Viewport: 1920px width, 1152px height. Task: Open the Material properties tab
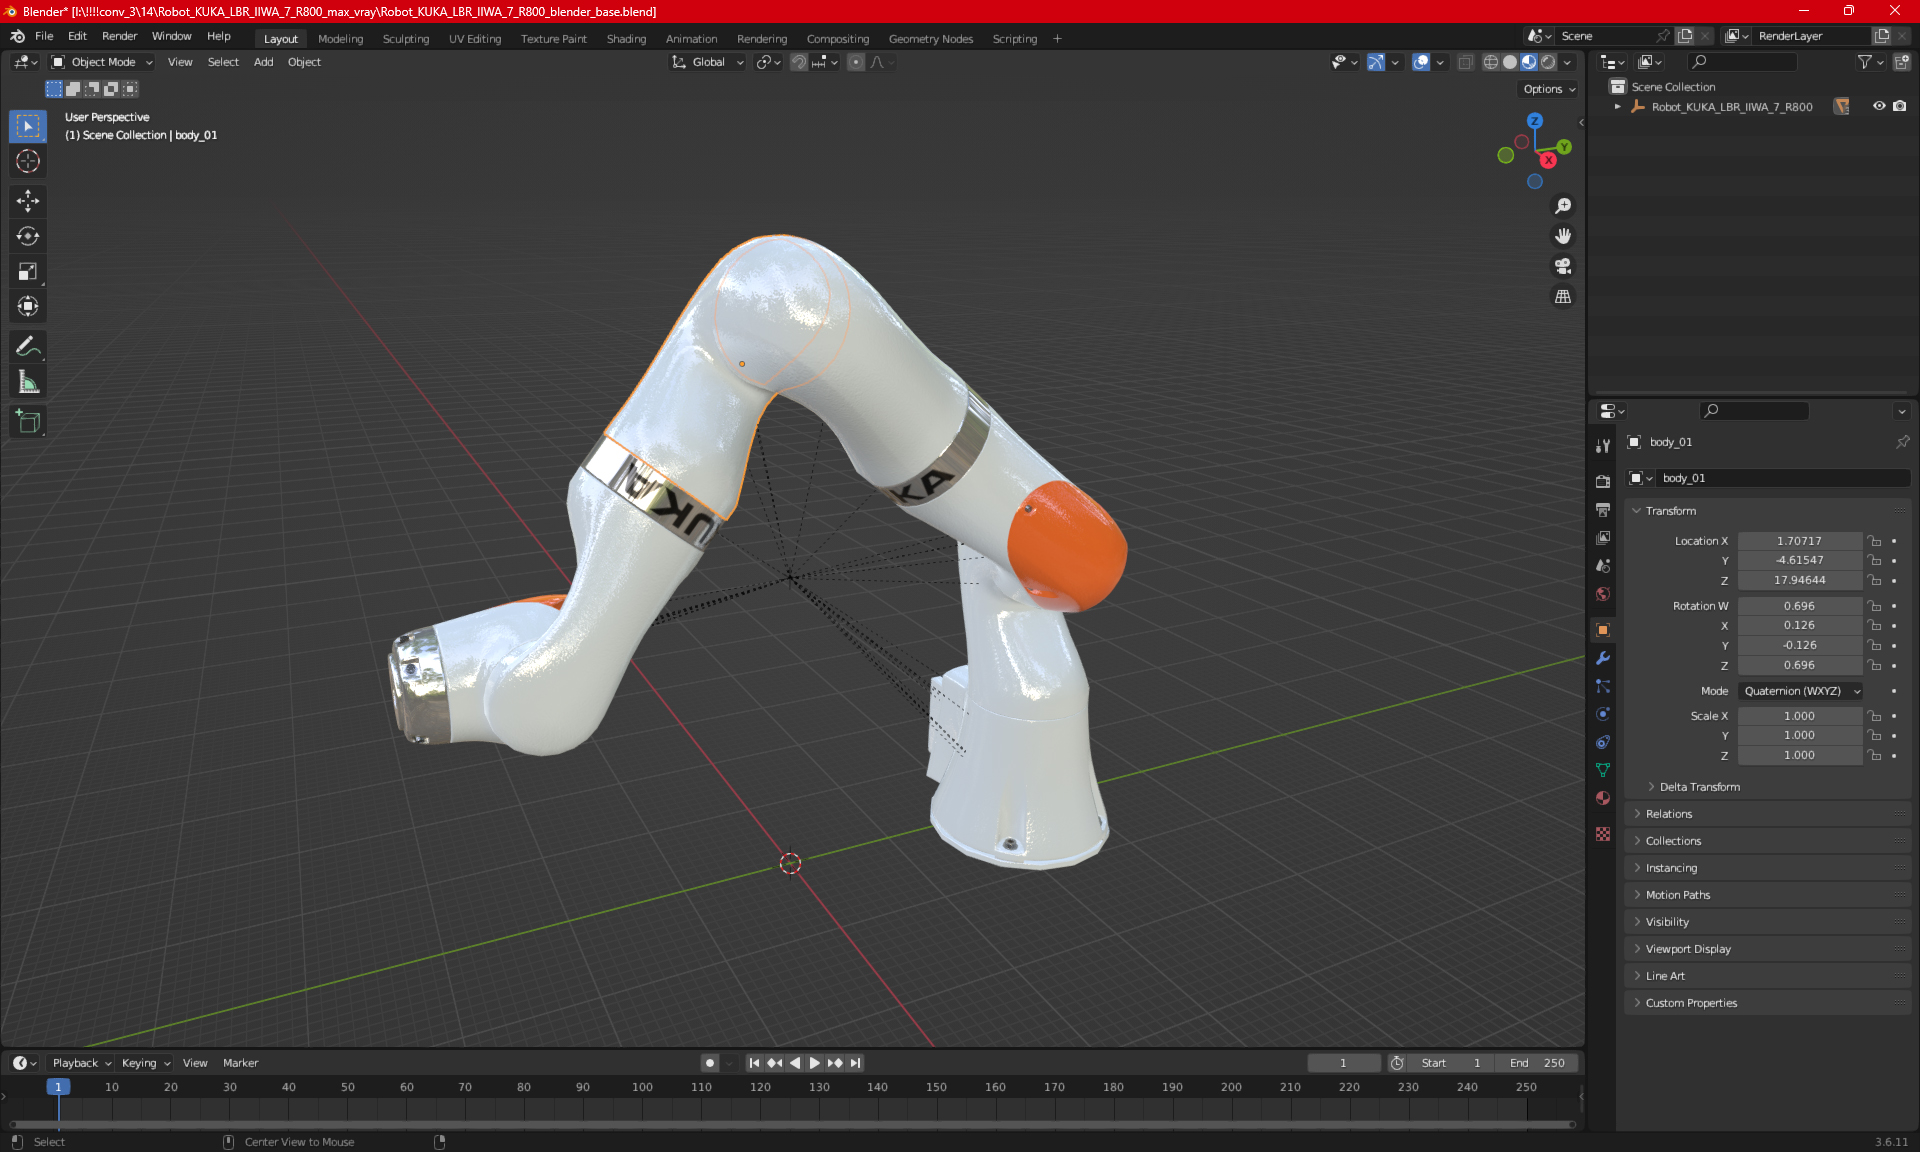click(x=1603, y=798)
